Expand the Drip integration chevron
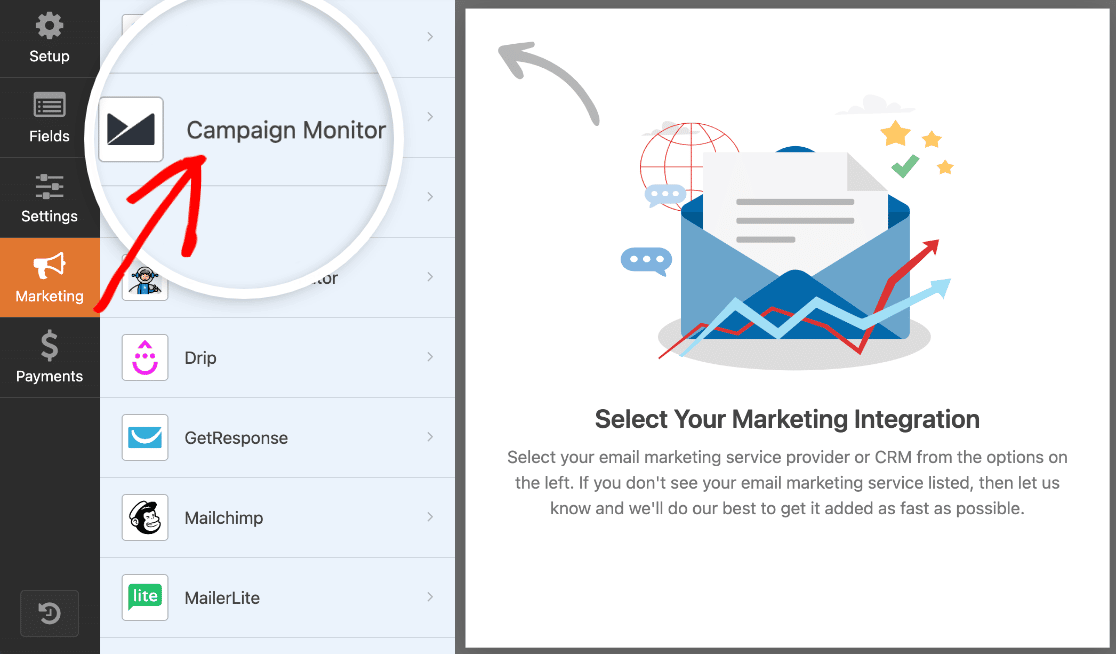Image resolution: width=1116 pixels, height=654 pixels. (430, 357)
